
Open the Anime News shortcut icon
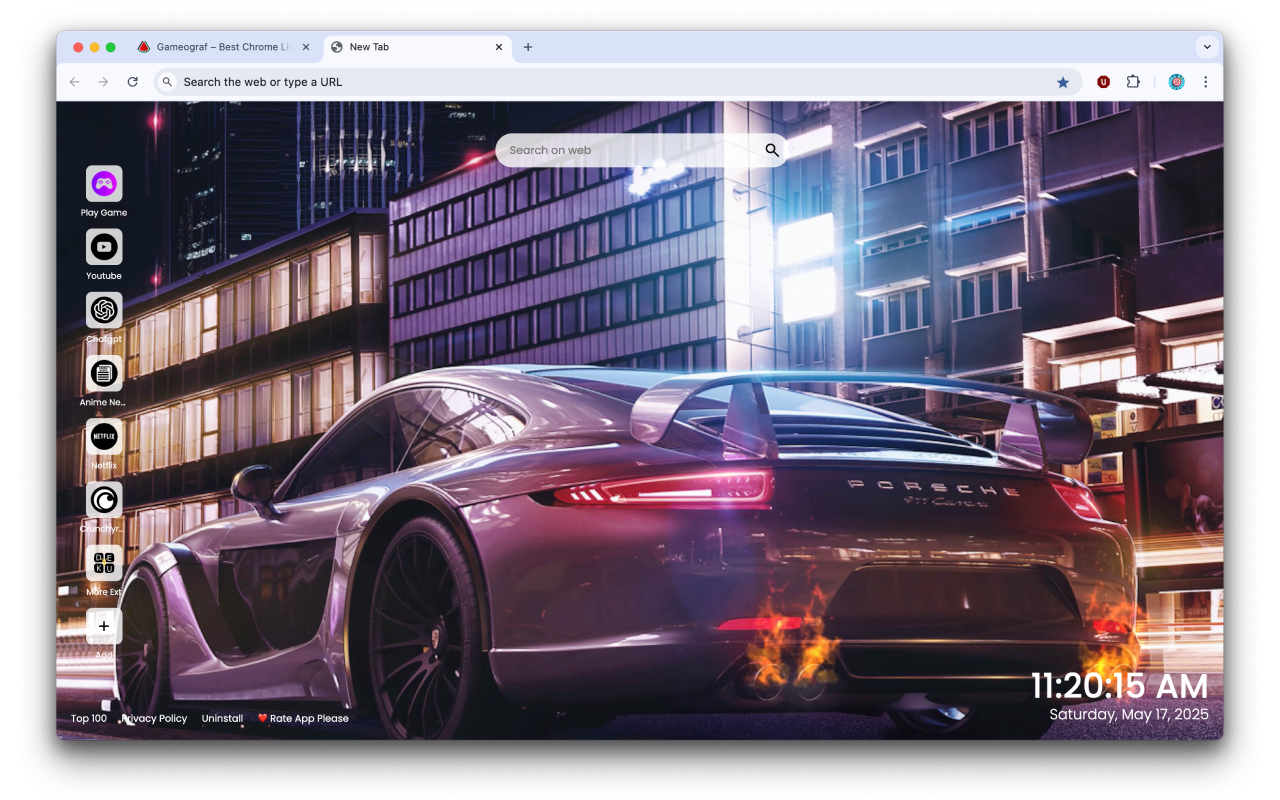point(104,374)
